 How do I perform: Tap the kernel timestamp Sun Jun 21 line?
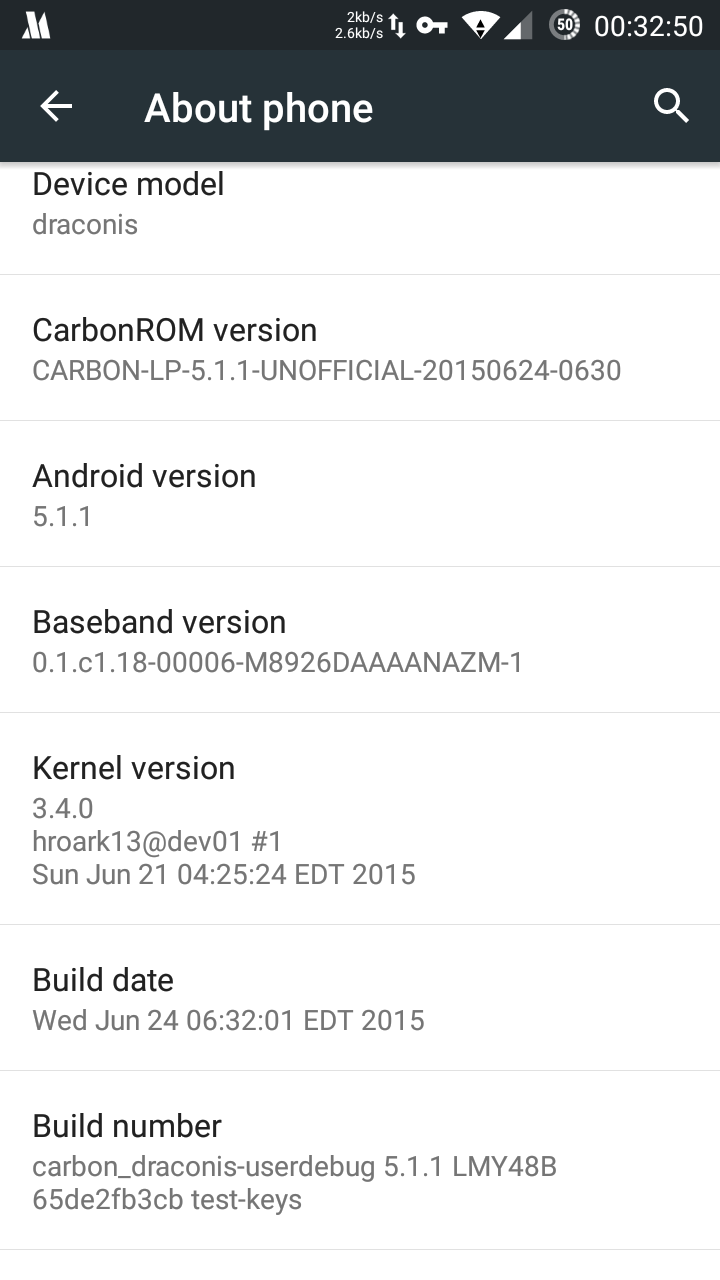[x=224, y=874]
